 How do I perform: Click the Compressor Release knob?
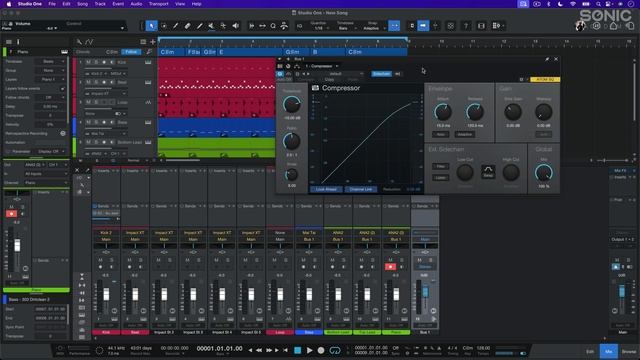coord(475,112)
